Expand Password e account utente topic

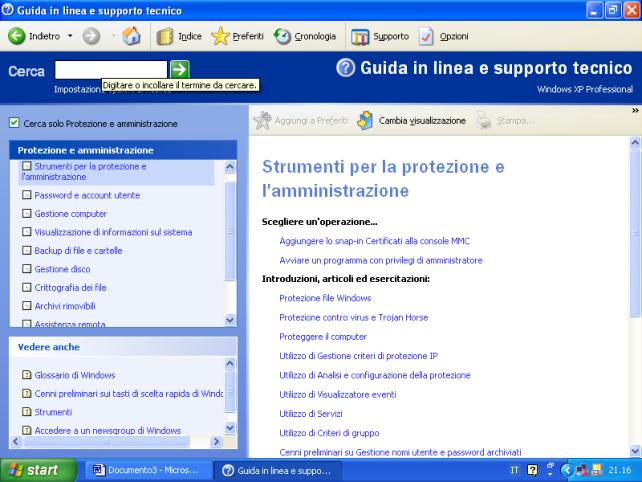click(x=27, y=195)
